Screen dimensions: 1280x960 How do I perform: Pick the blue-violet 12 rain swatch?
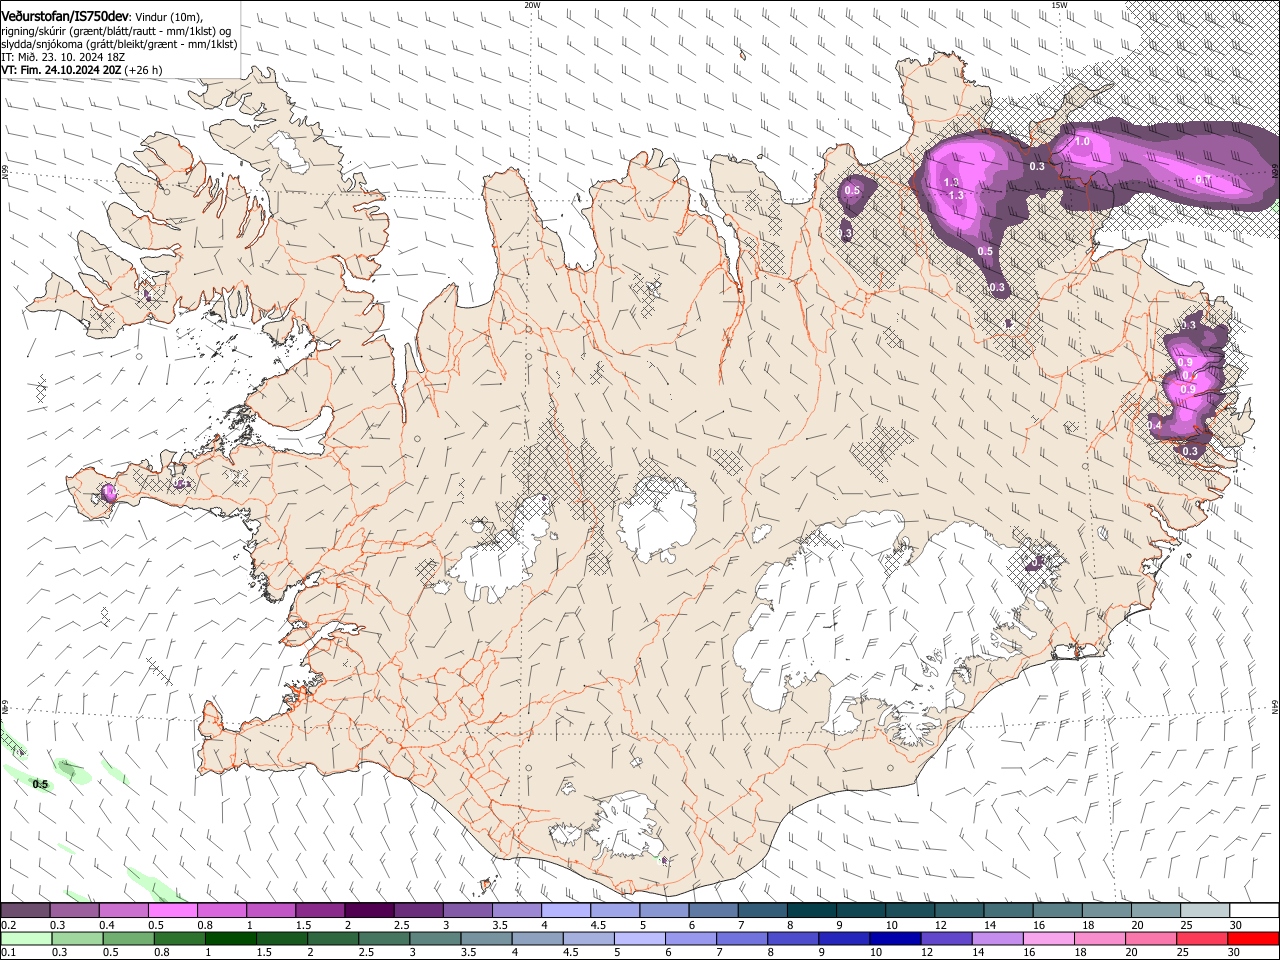point(946,938)
